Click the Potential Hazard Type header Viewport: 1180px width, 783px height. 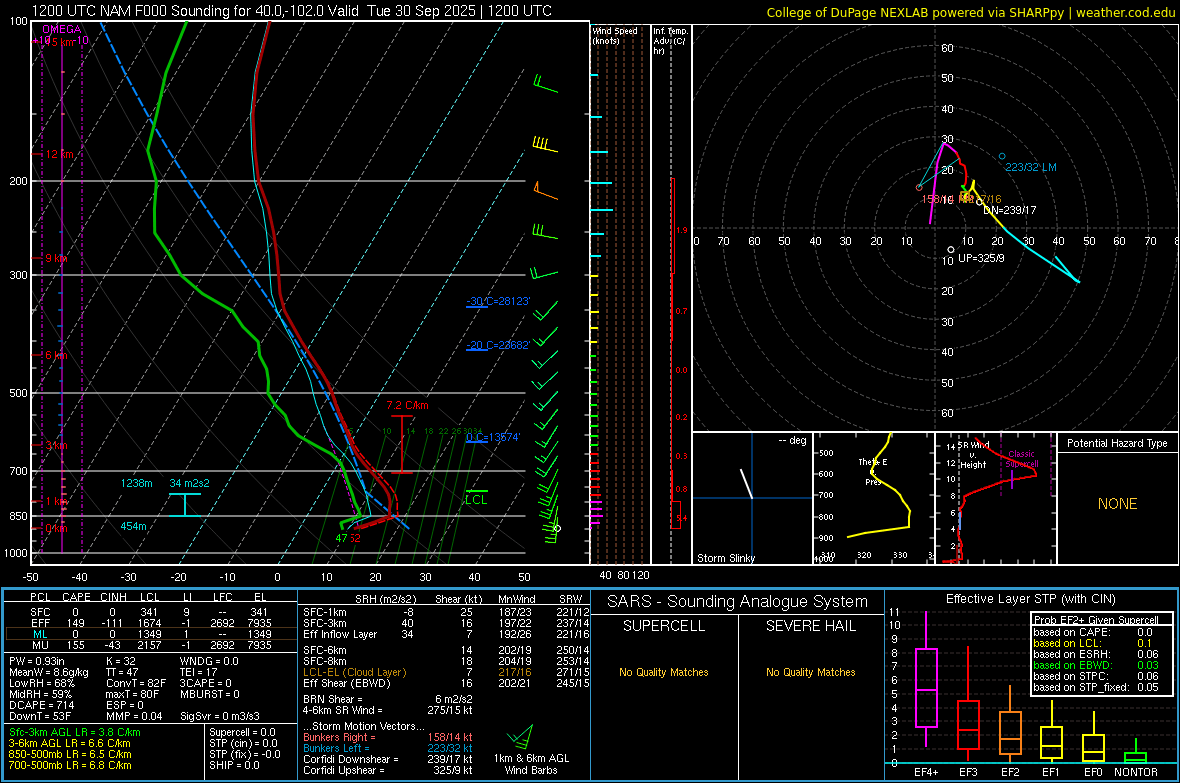coord(1117,443)
